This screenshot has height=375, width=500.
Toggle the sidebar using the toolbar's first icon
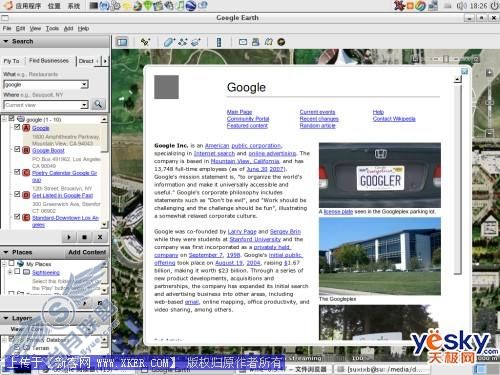point(122,42)
